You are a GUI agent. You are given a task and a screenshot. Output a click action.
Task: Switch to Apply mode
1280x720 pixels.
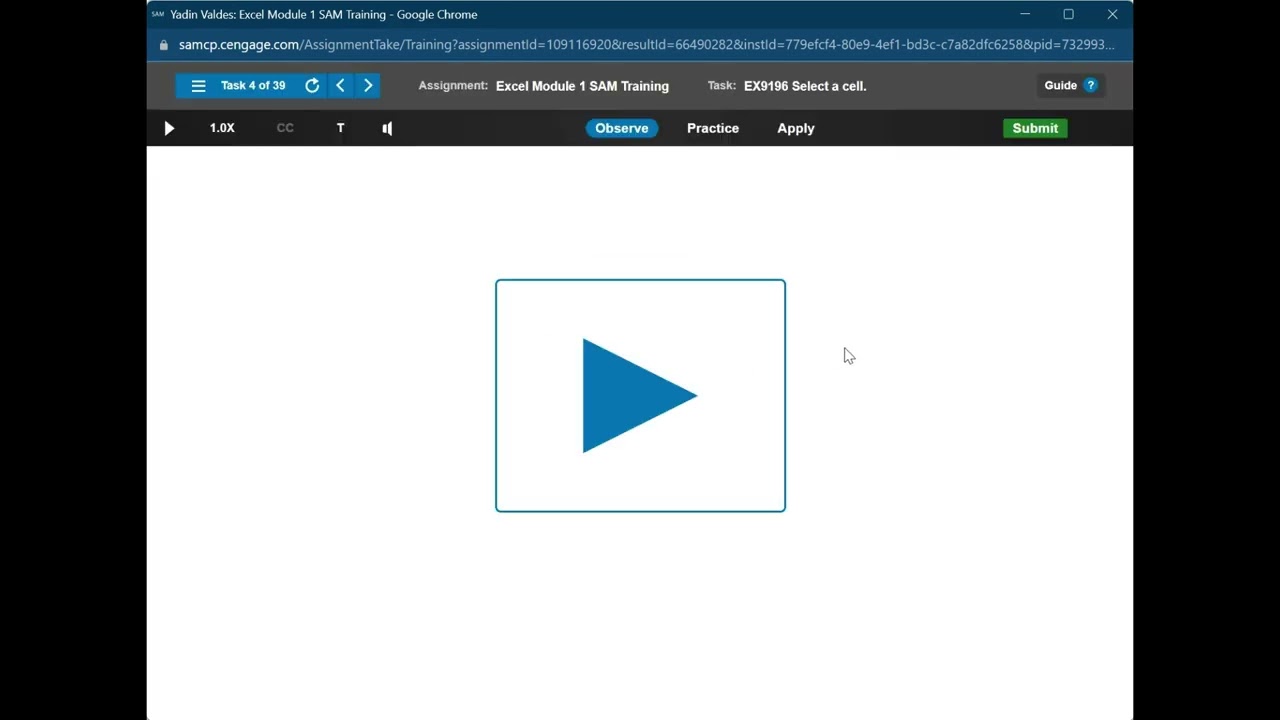[796, 128]
